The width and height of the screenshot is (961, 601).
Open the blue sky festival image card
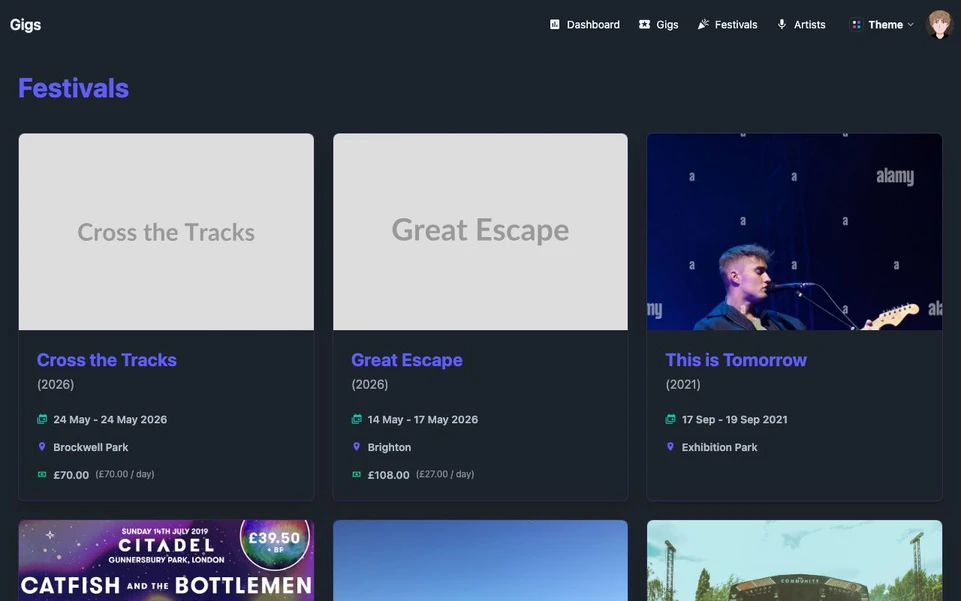pyautogui.click(x=480, y=561)
